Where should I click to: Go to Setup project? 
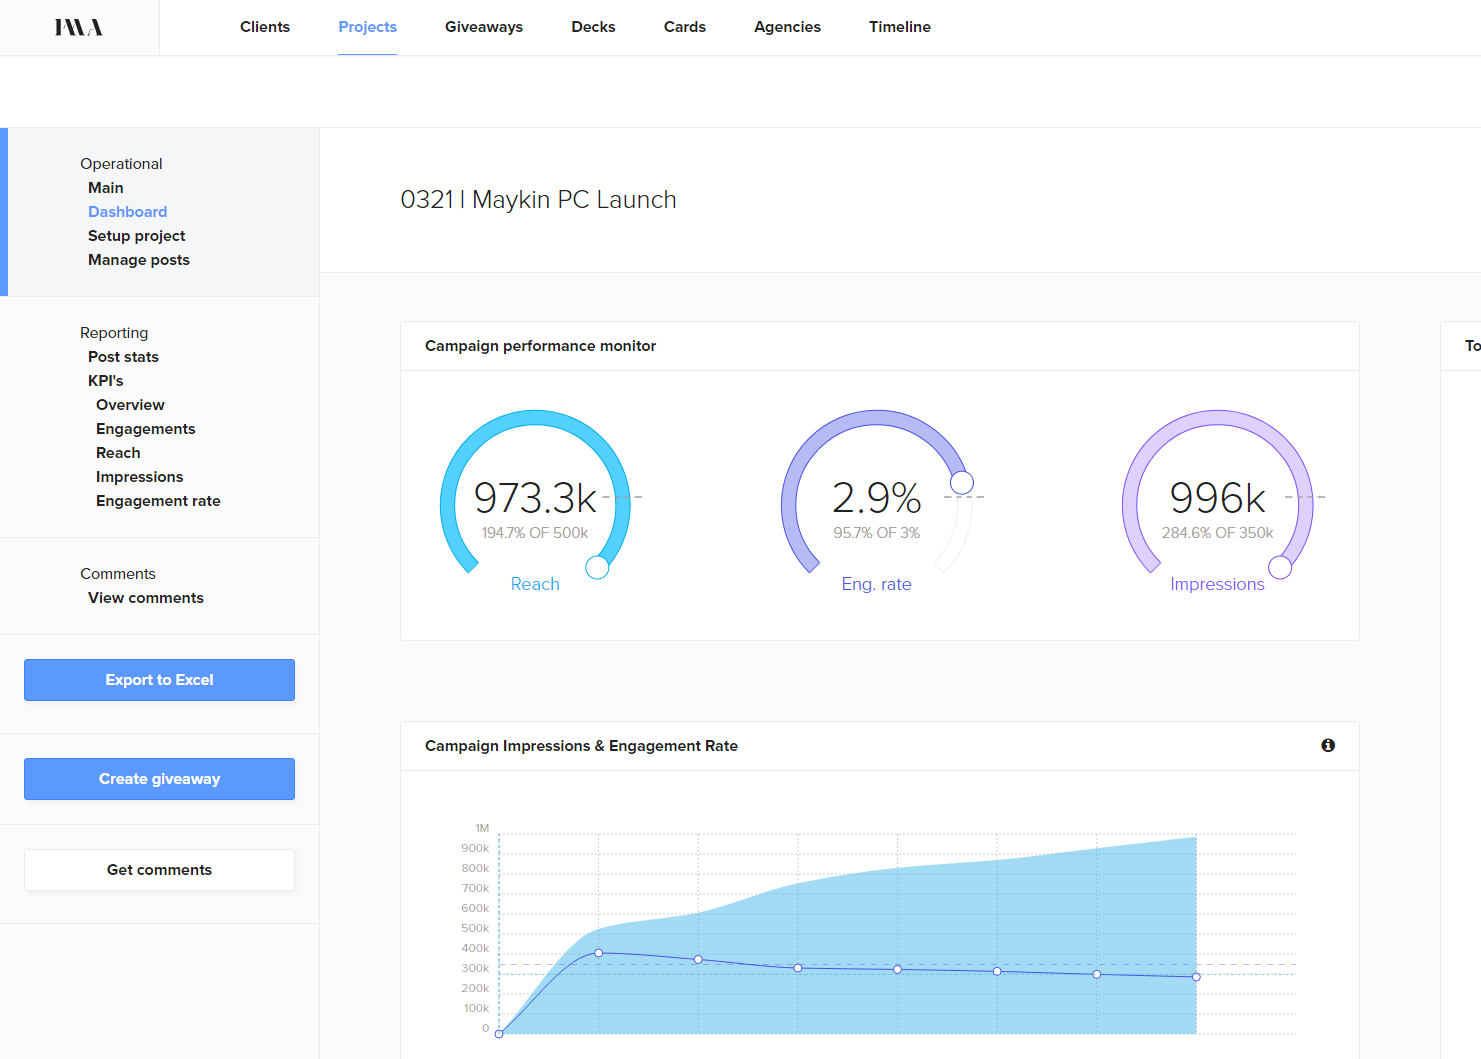(x=137, y=236)
